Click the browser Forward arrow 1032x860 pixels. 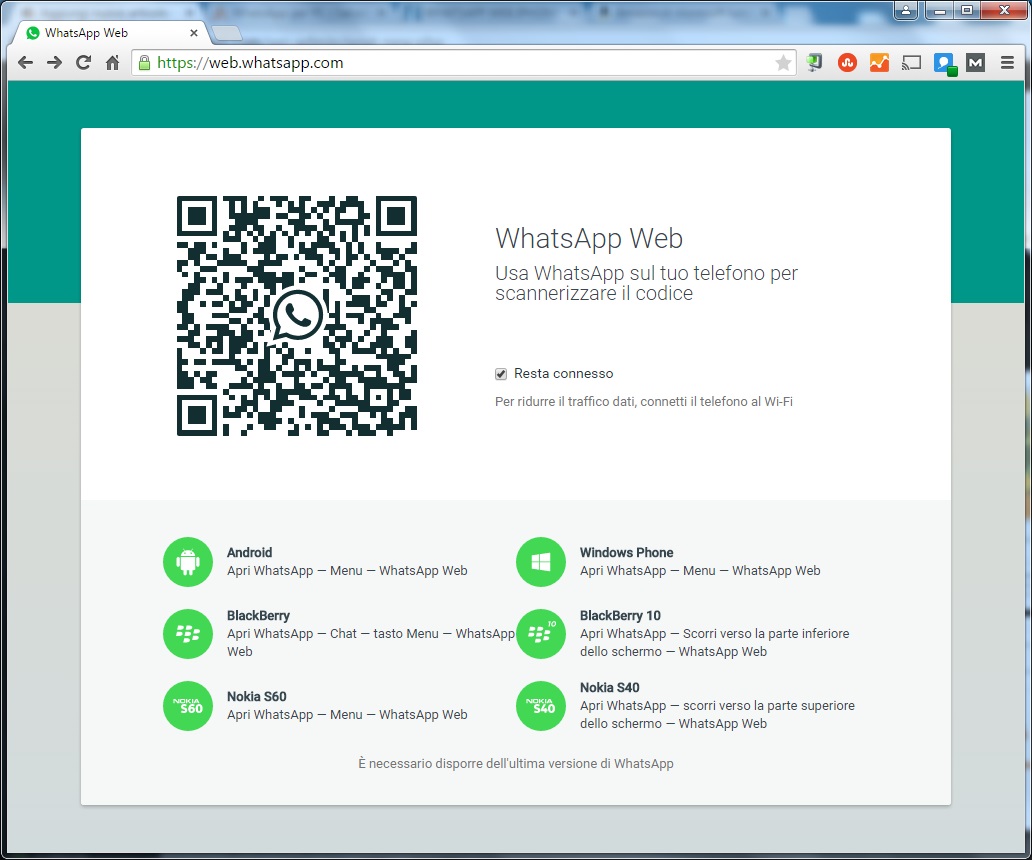coord(55,63)
